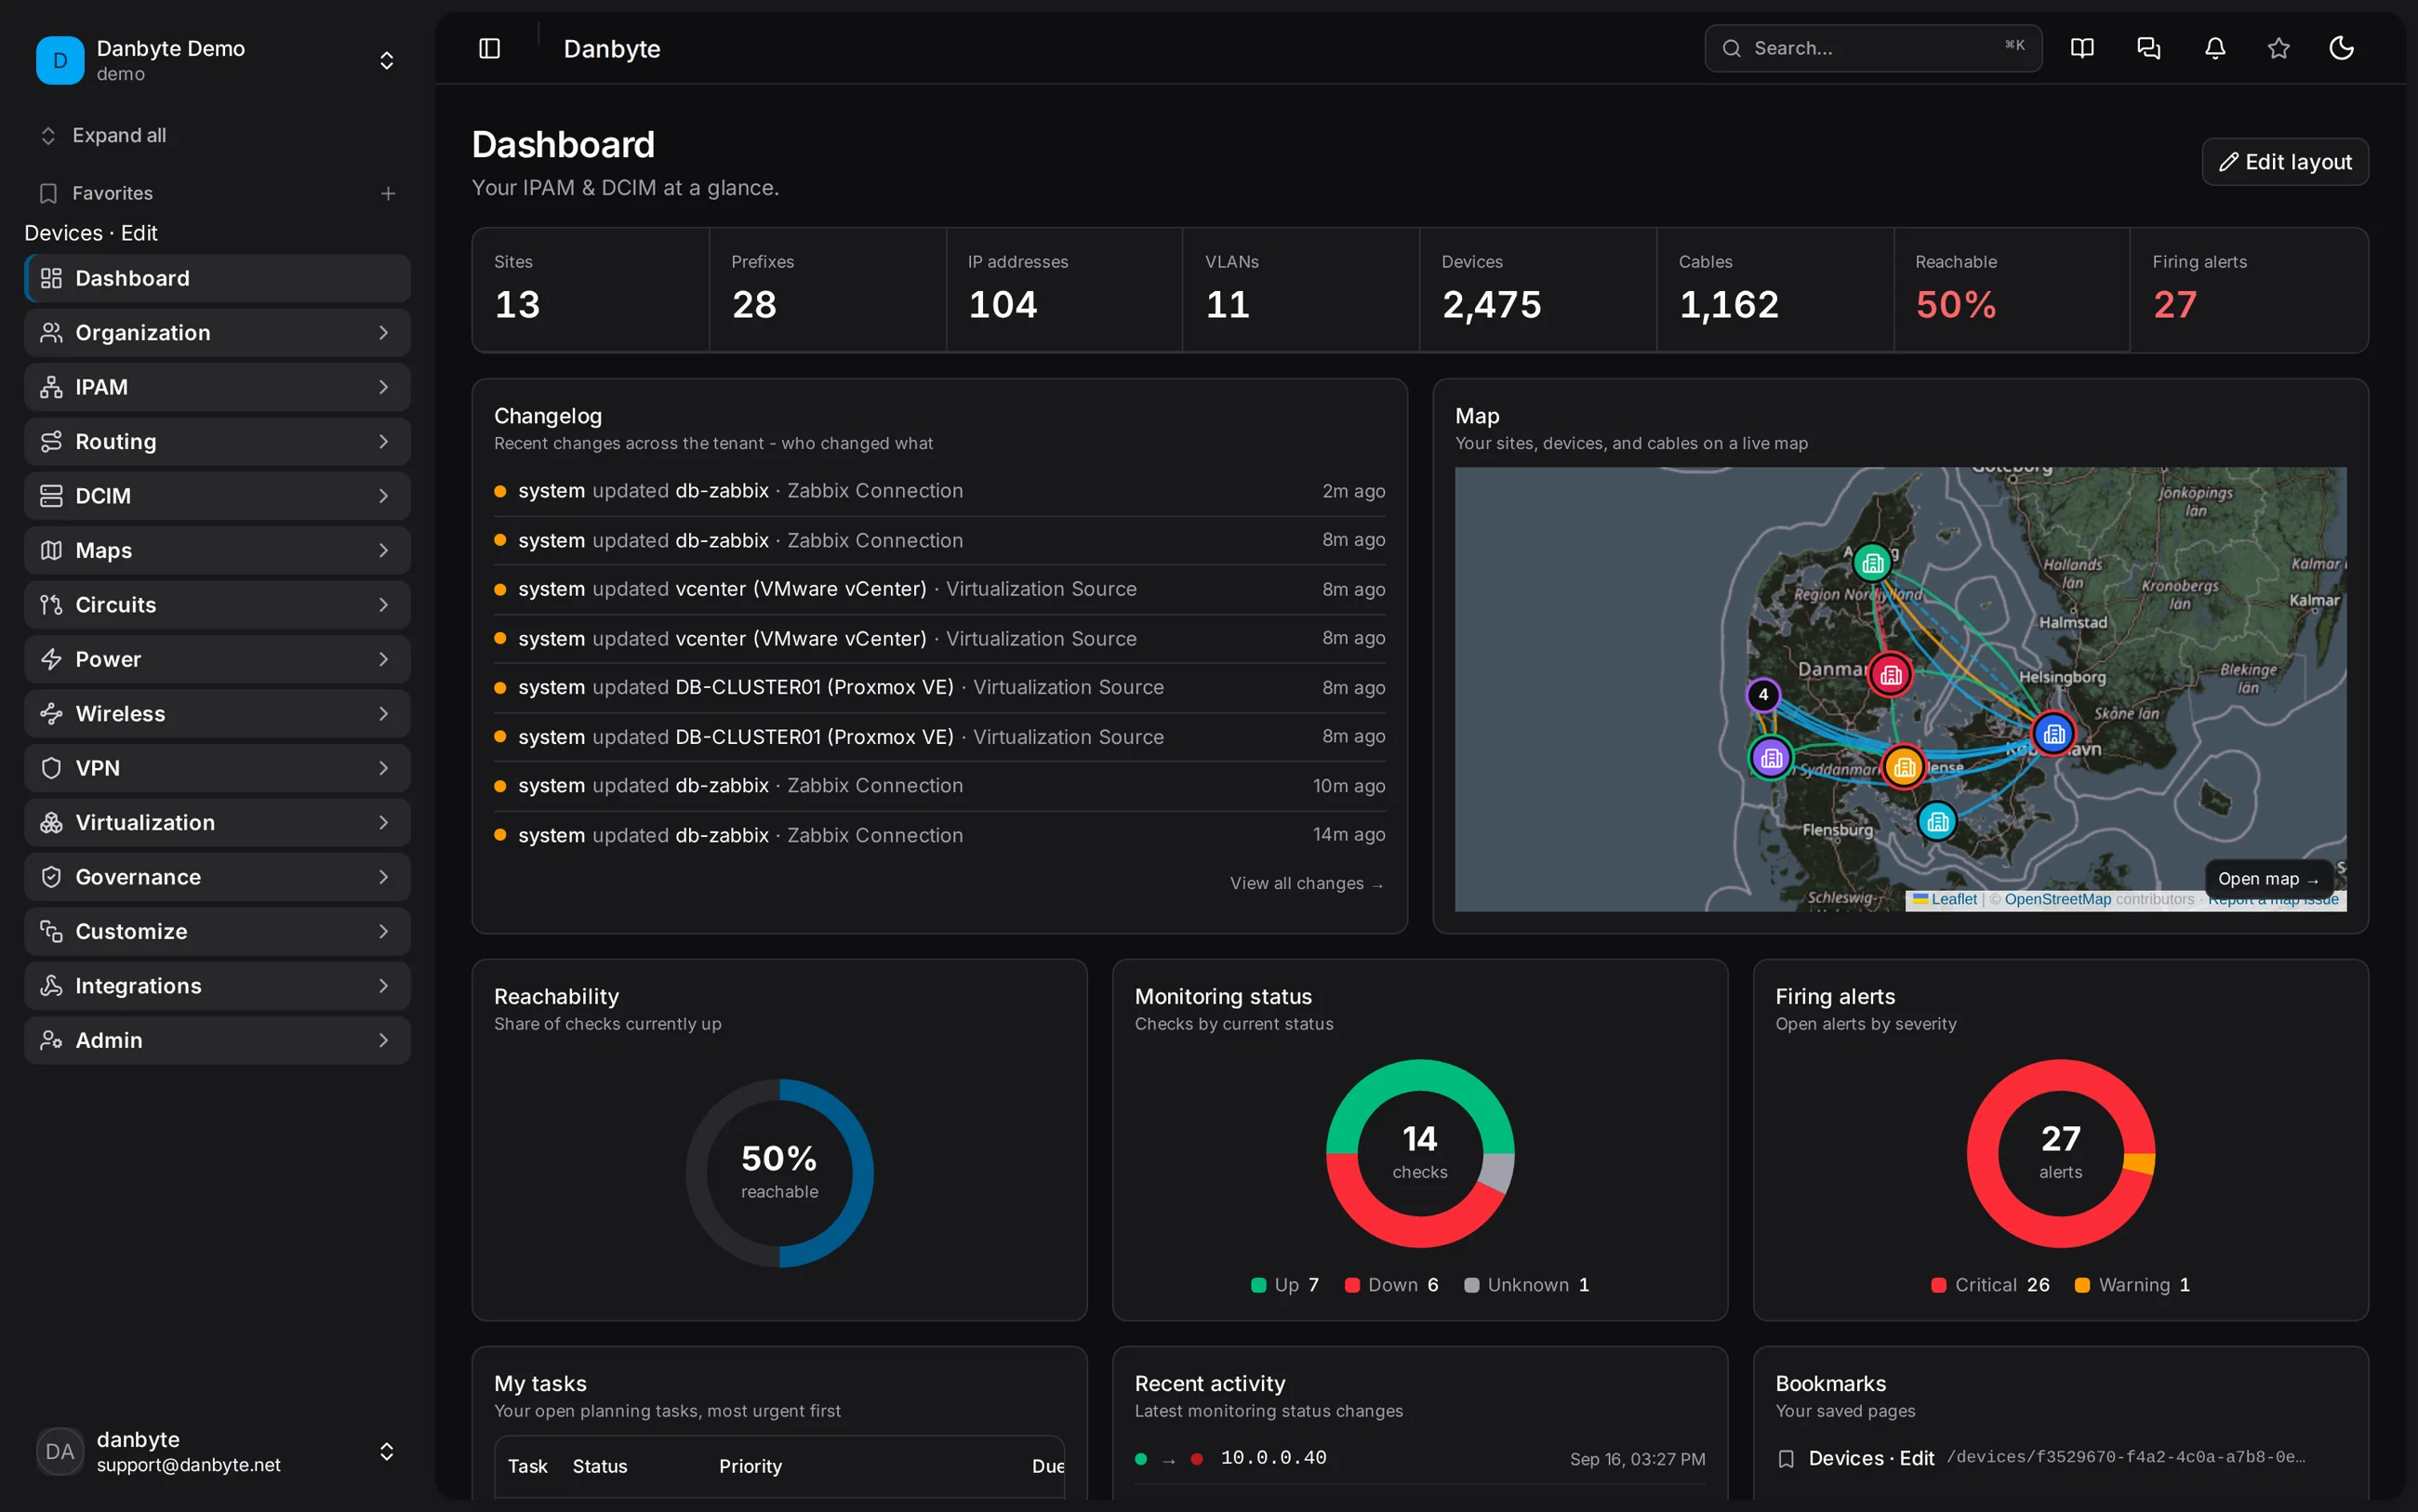Open the notifications bell
The width and height of the screenshot is (2418, 1512).
click(2215, 48)
